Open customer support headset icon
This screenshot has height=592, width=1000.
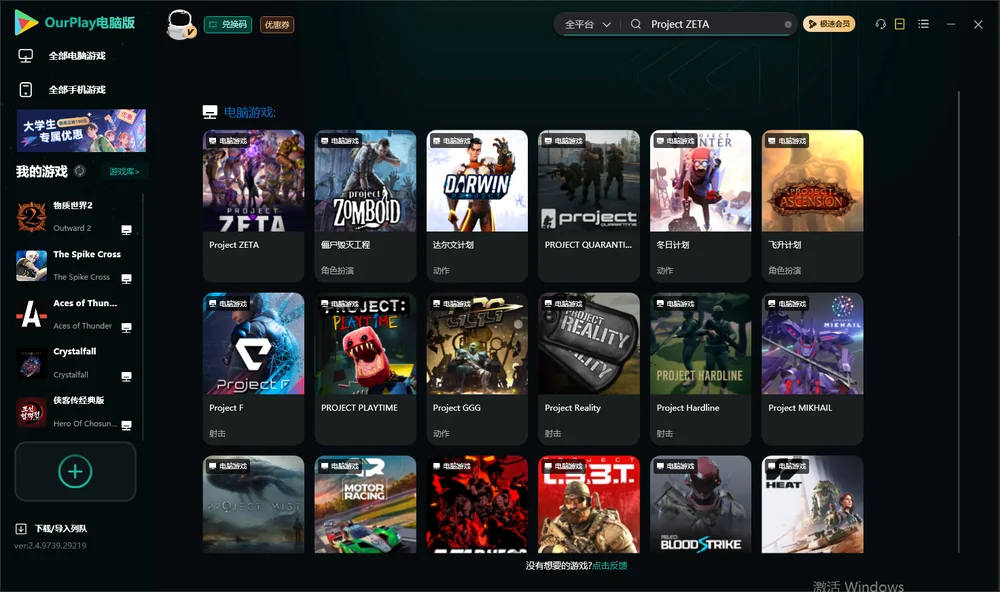[x=880, y=24]
